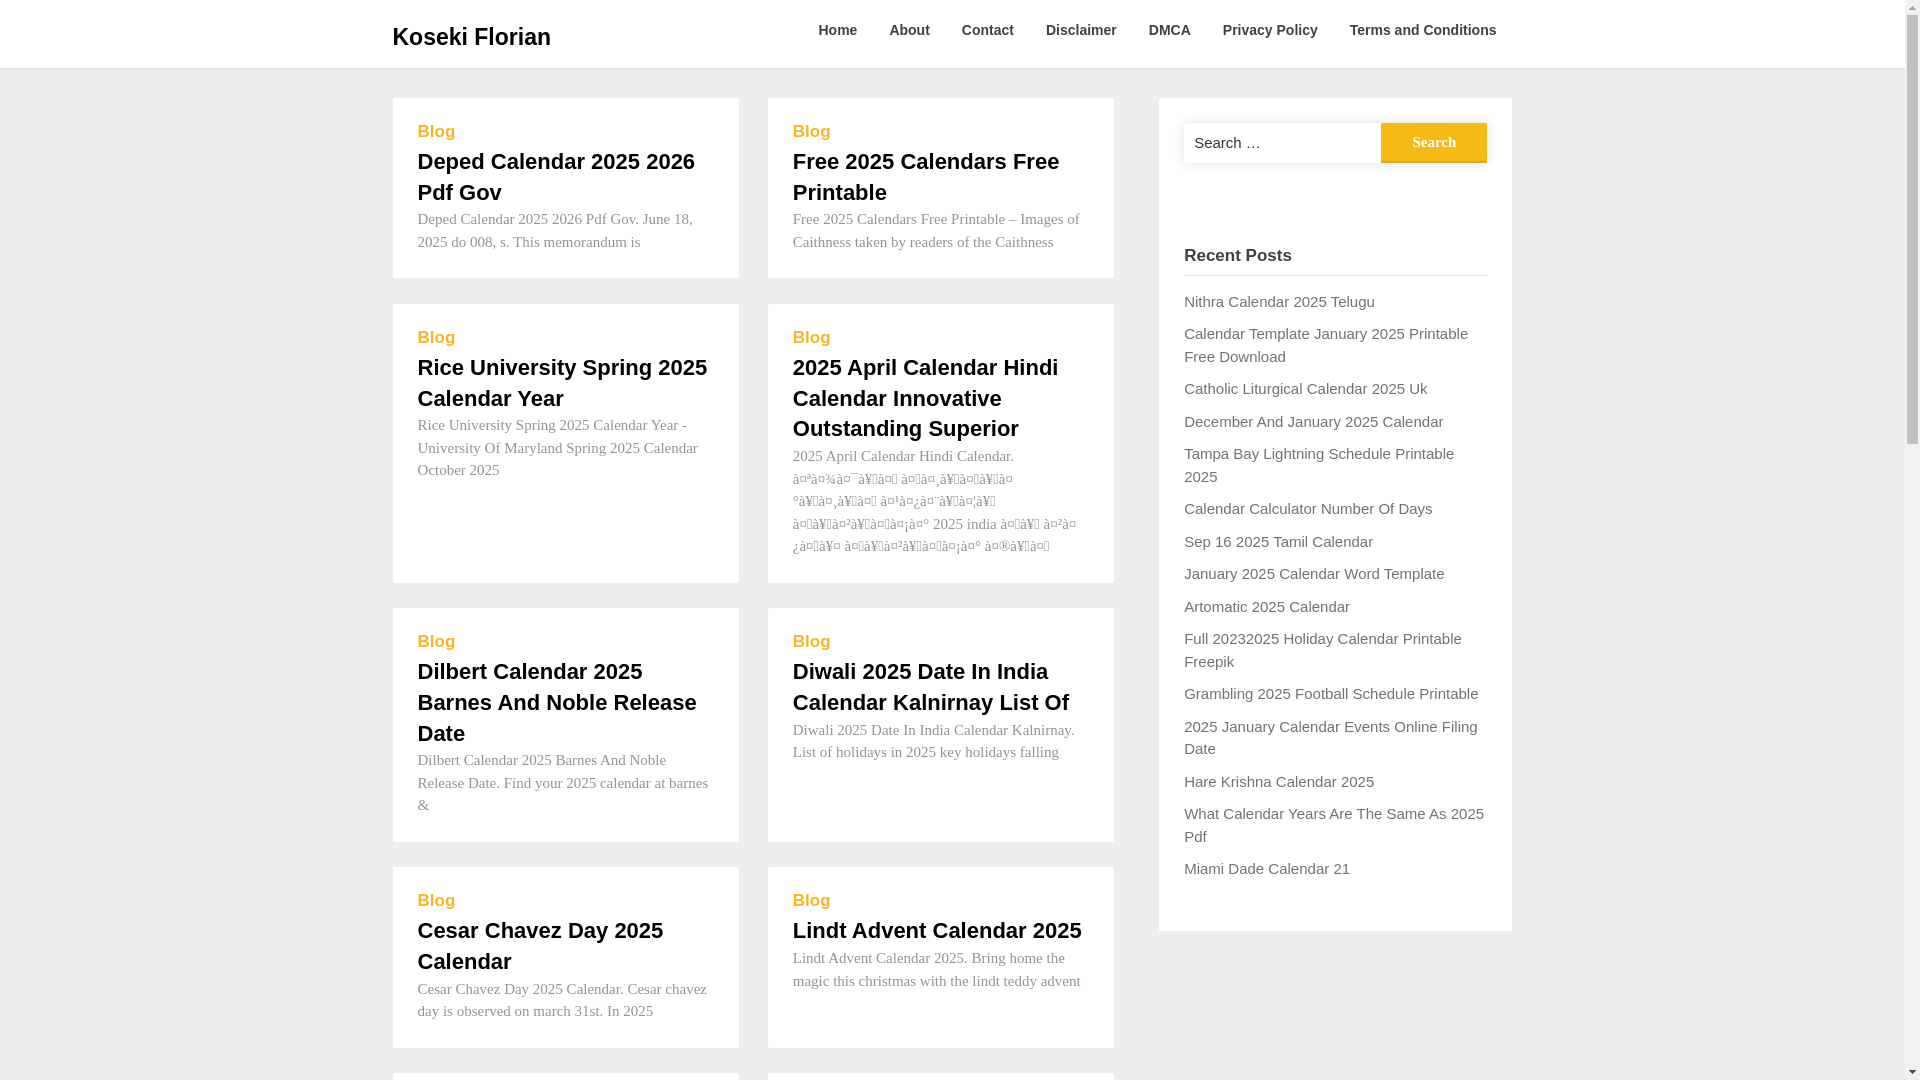
Task: Open Hare Krishna Calendar 2025 recent post
Action: pos(1278,782)
